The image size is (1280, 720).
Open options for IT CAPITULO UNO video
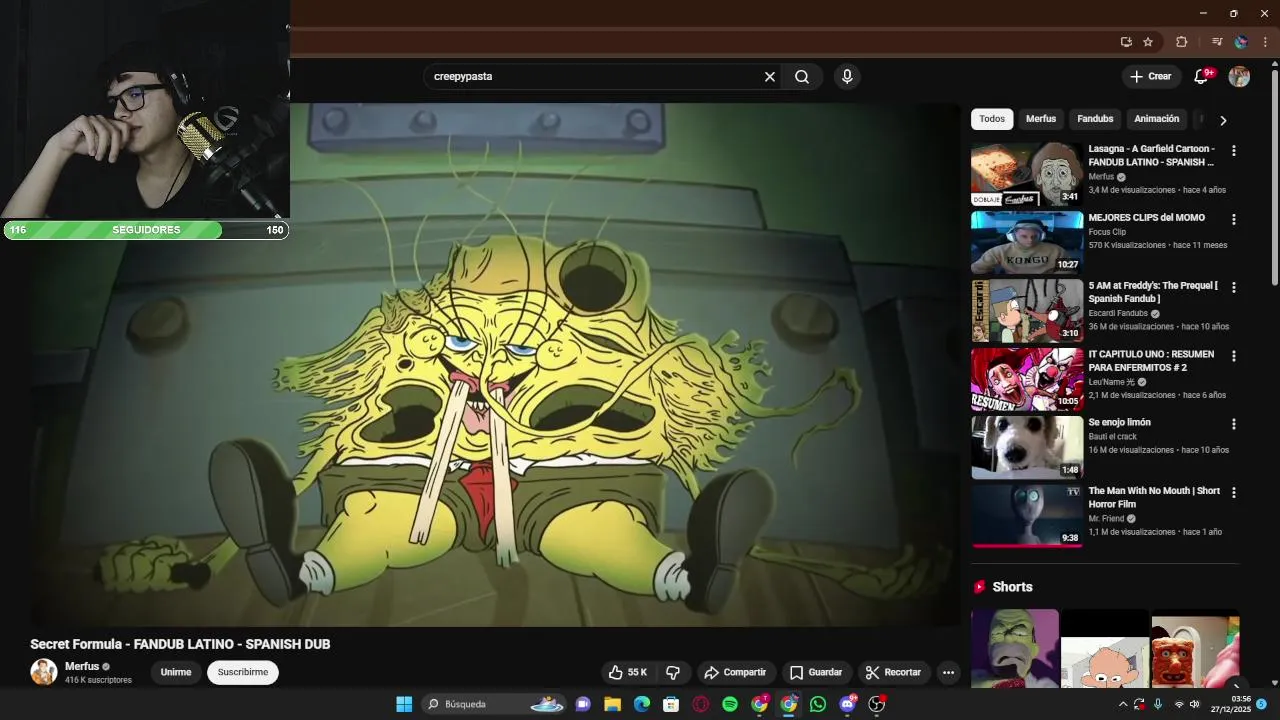coord(1233,356)
